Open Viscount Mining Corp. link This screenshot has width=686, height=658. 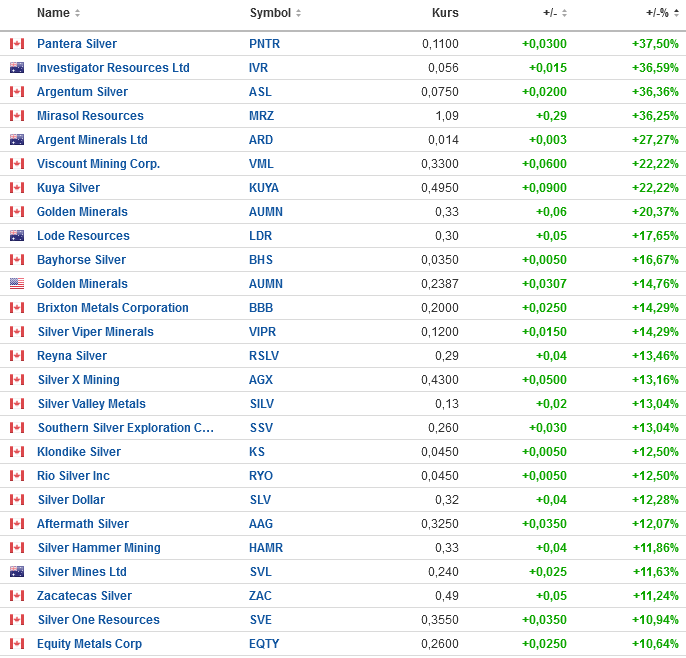(x=99, y=164)
